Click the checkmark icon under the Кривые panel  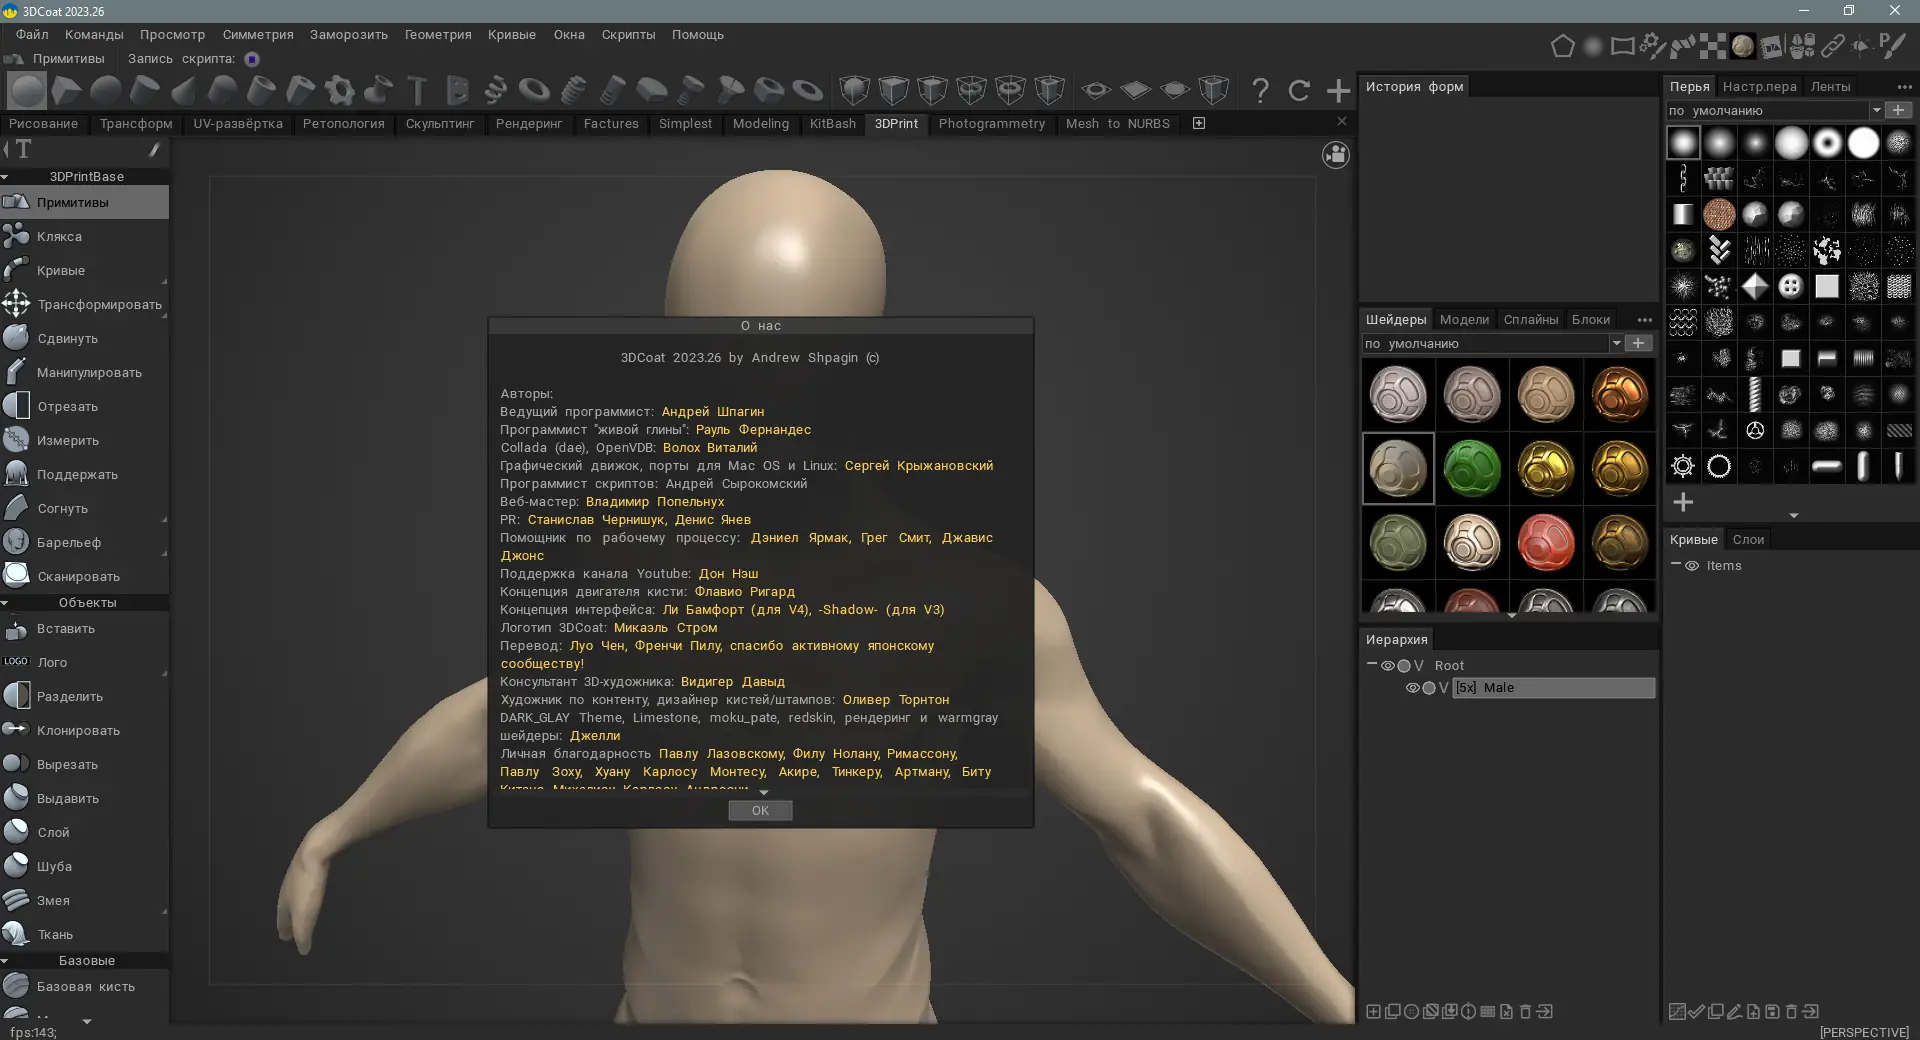(1696, 1011)
